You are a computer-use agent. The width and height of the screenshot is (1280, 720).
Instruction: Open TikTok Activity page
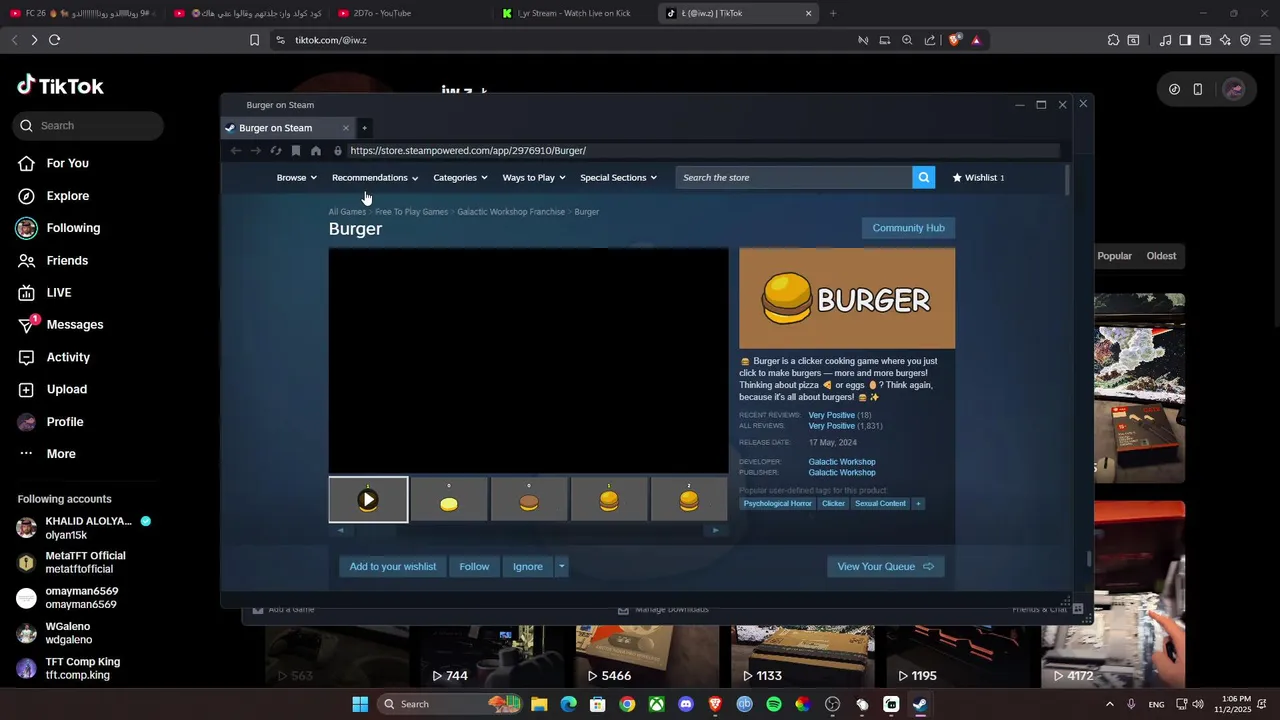pos(54,357)
